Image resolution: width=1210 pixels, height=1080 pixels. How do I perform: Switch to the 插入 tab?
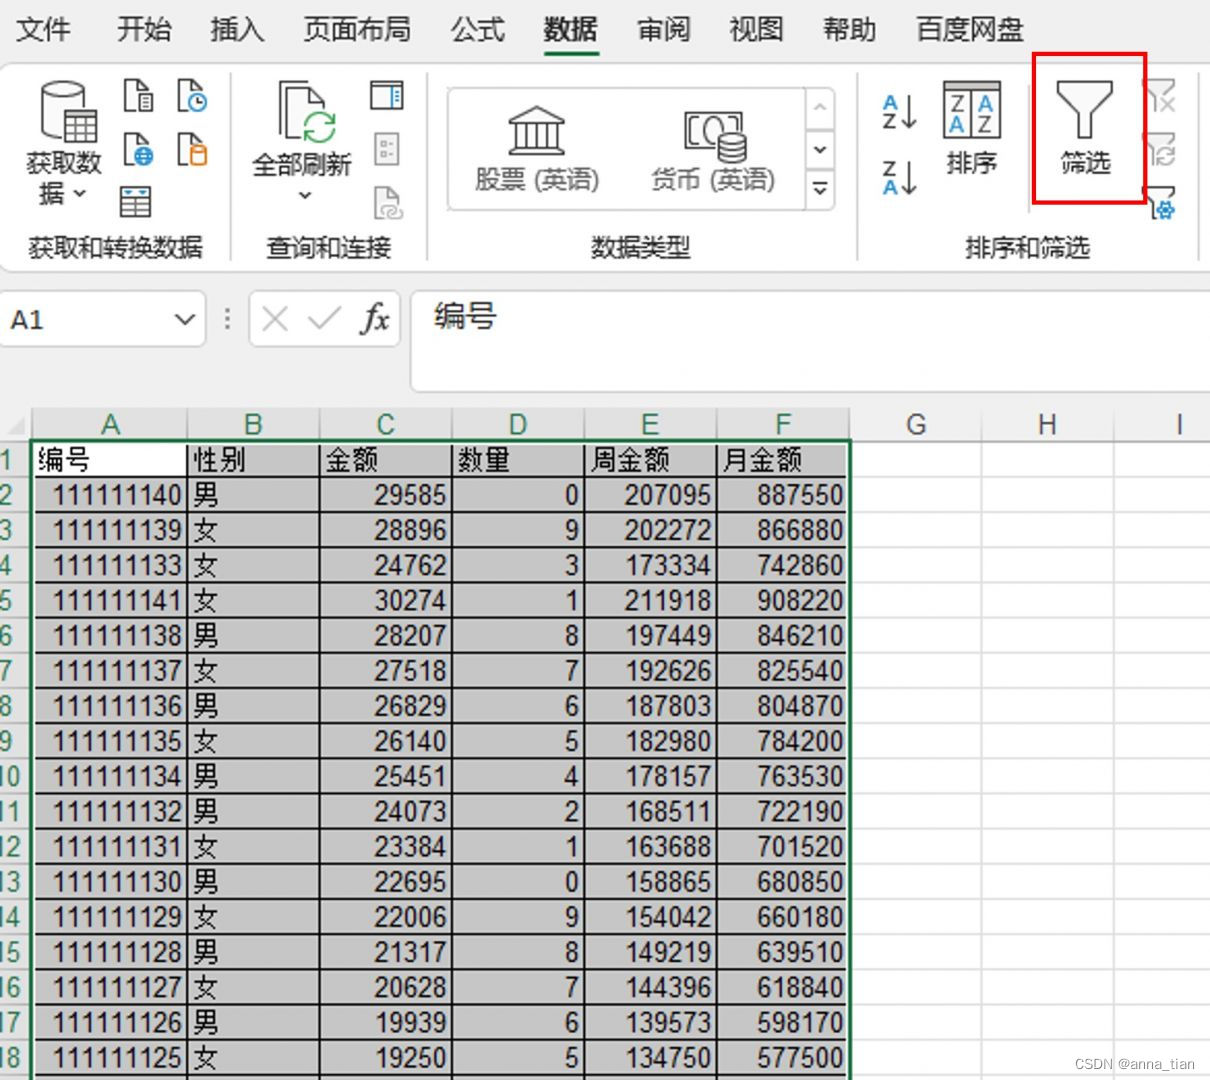click(x=237, y=29)
